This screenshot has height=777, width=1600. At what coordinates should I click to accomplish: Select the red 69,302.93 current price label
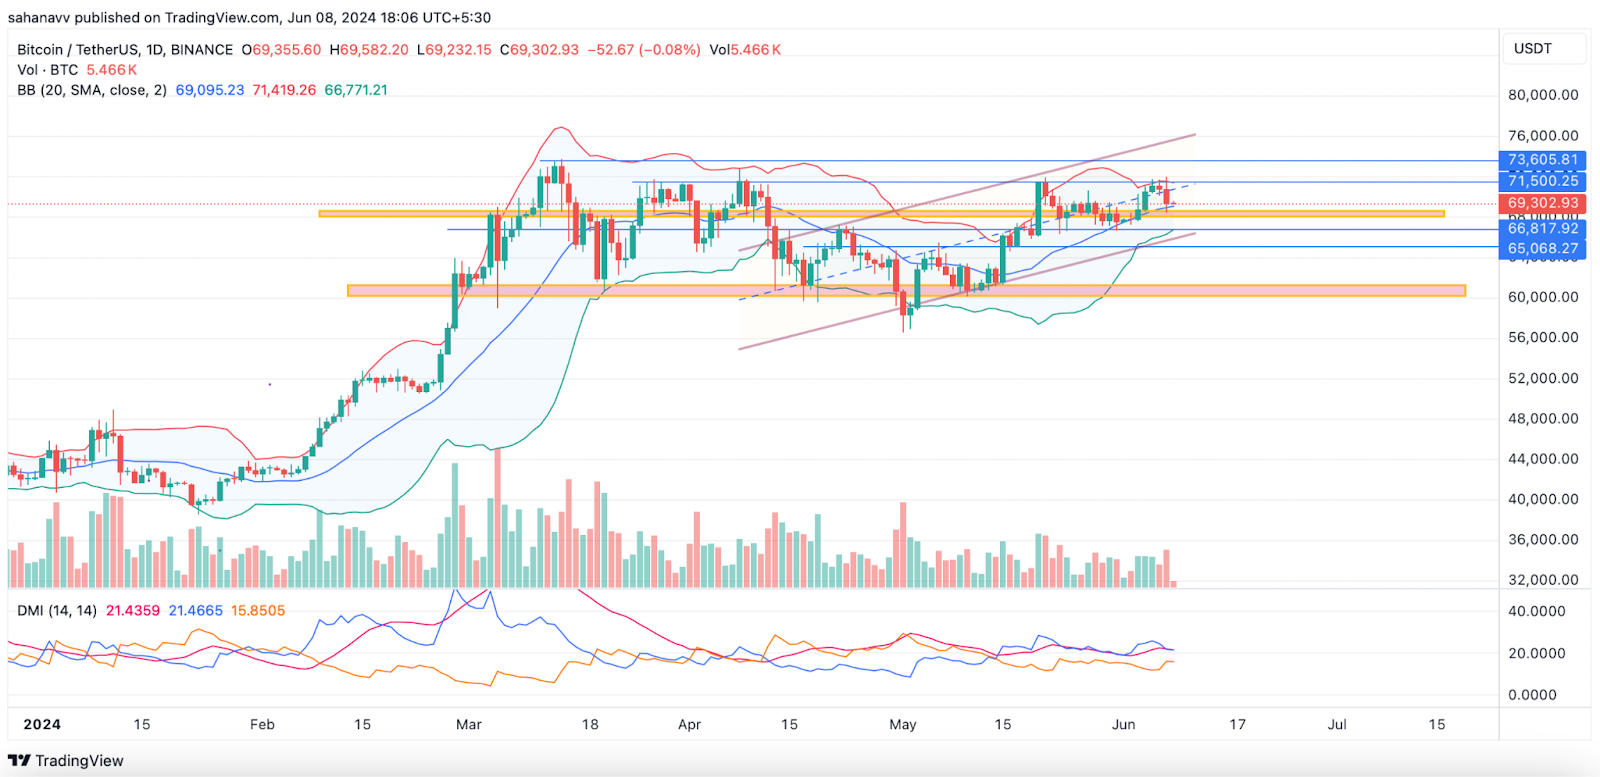coord(1543,203)
